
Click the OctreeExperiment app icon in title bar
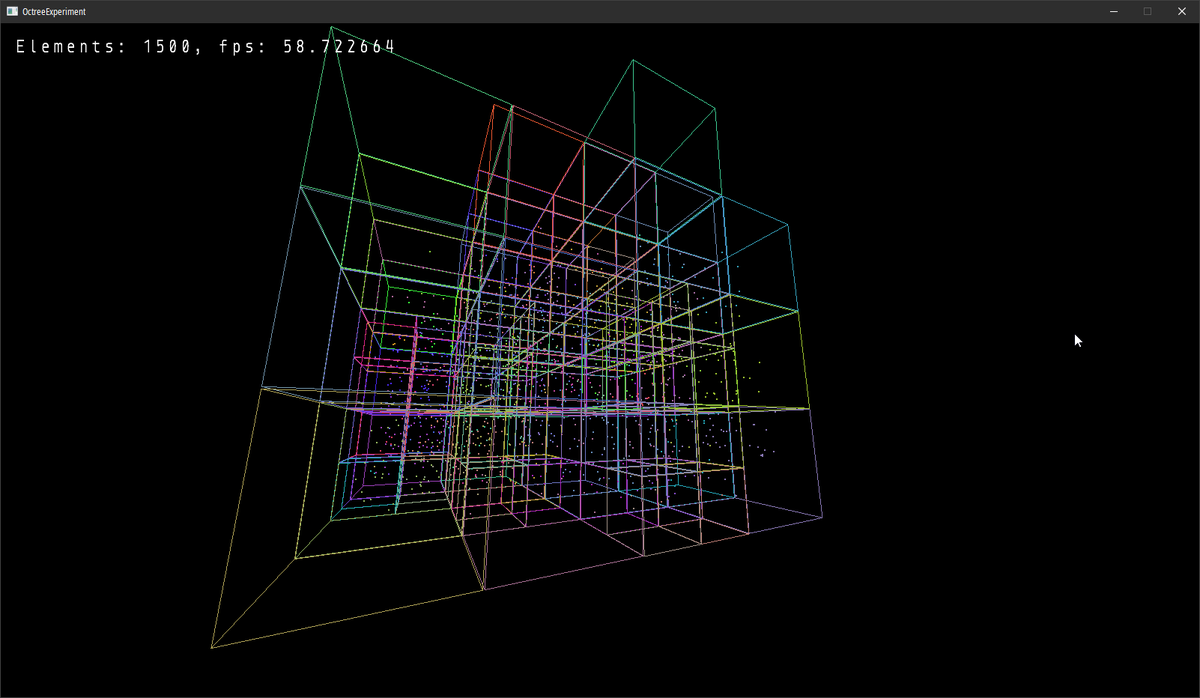click(x=12, y=11)
